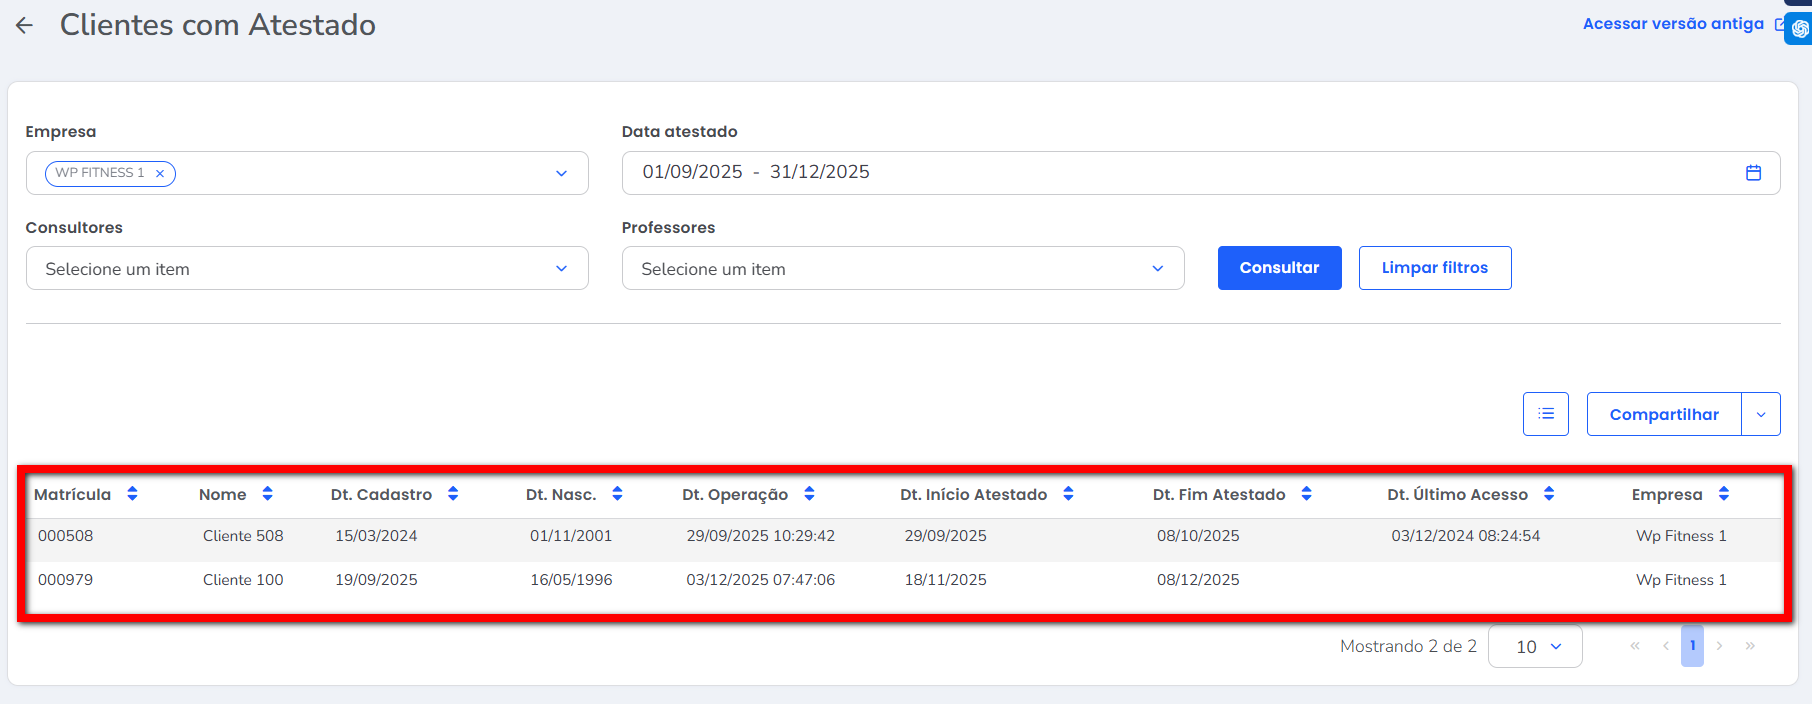
Task: Open the Consultores dropdown
Action: pos(561,269)
